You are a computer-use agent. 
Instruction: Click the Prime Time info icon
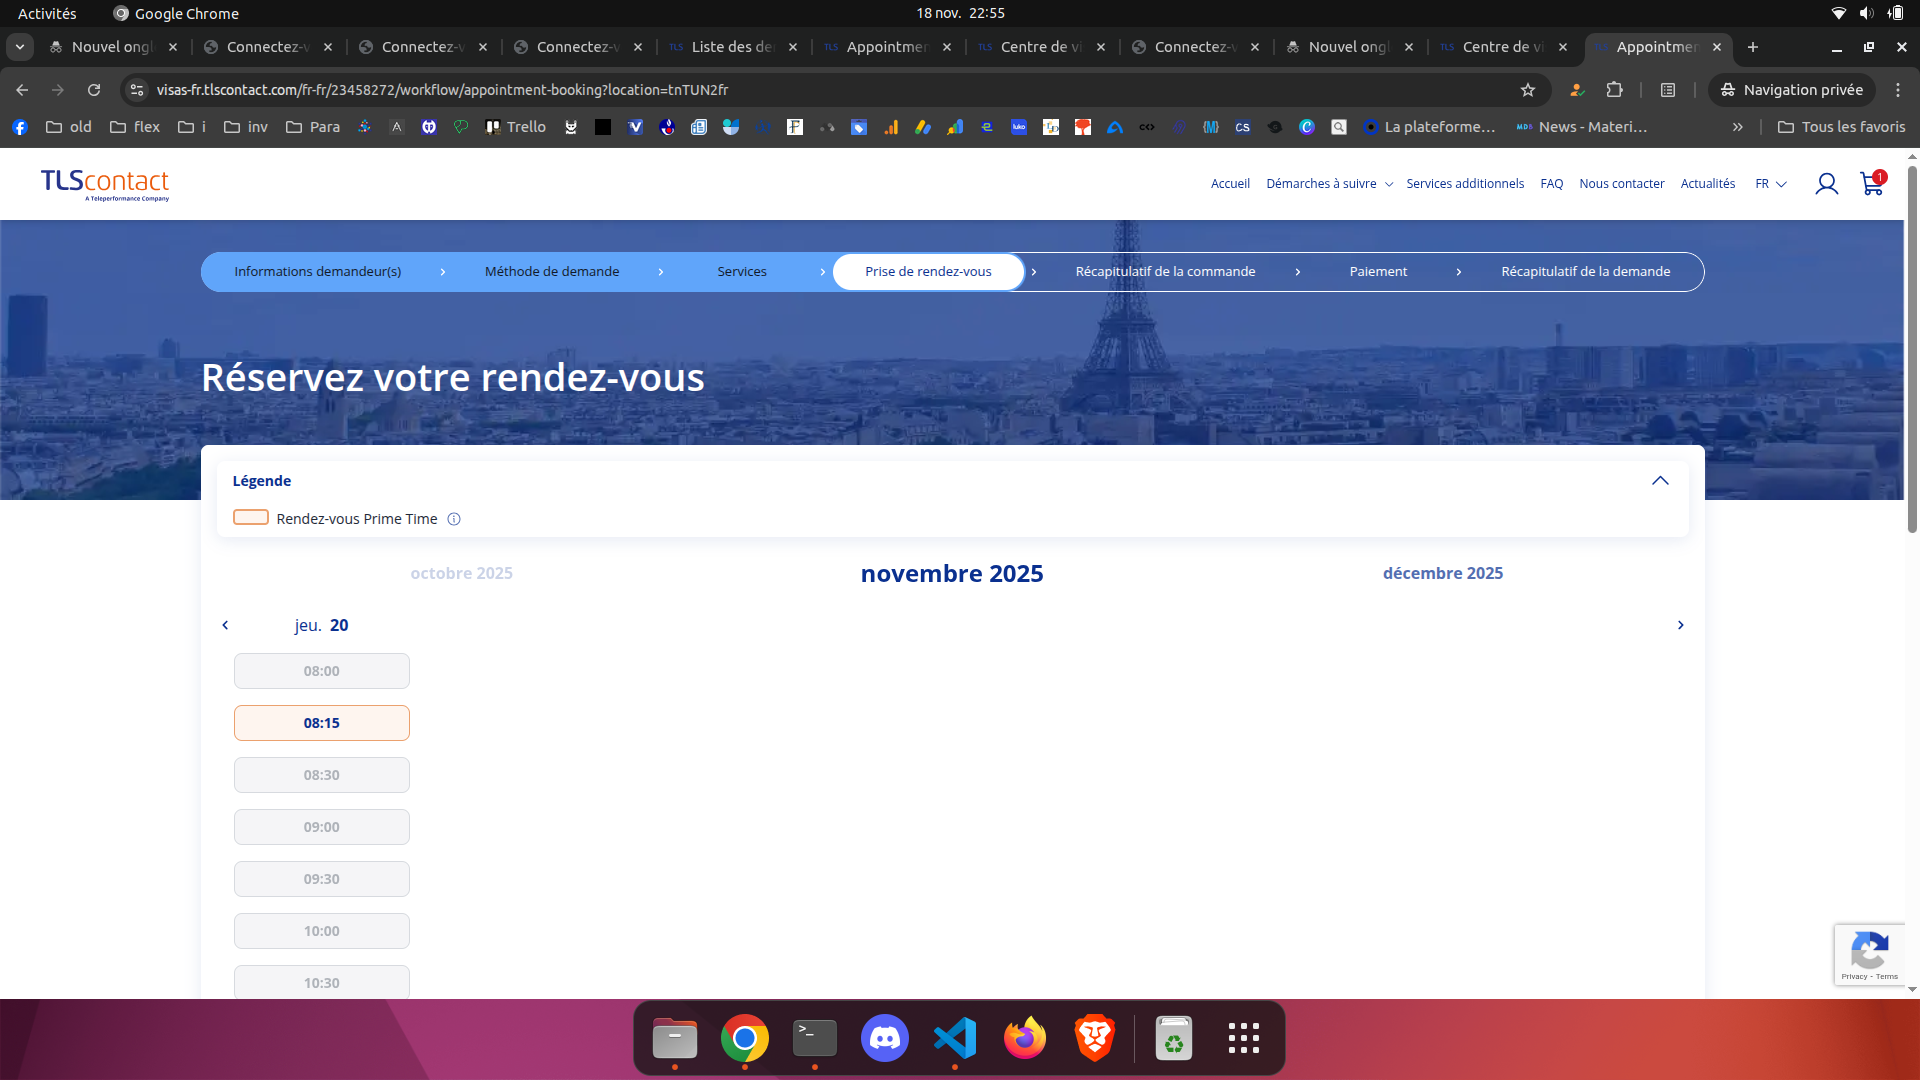(454, 519)
